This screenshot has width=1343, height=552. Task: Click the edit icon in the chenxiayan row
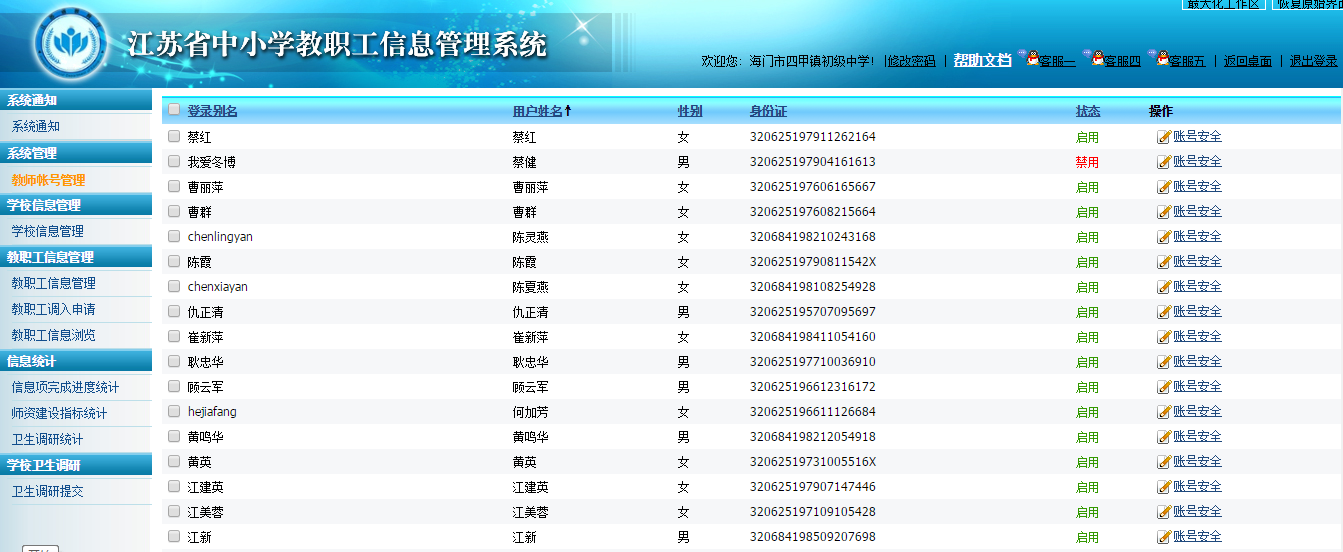click(1164, 287)
